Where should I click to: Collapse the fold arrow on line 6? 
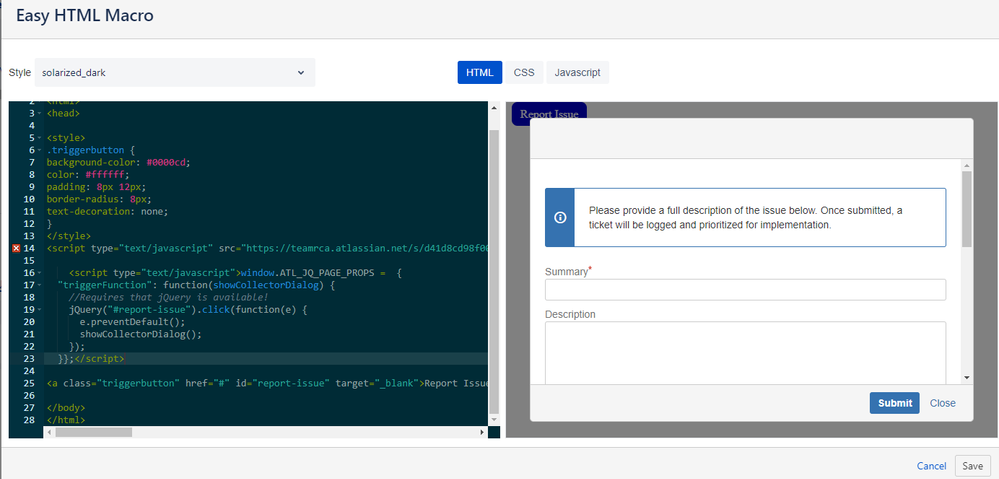coord(40,150)
